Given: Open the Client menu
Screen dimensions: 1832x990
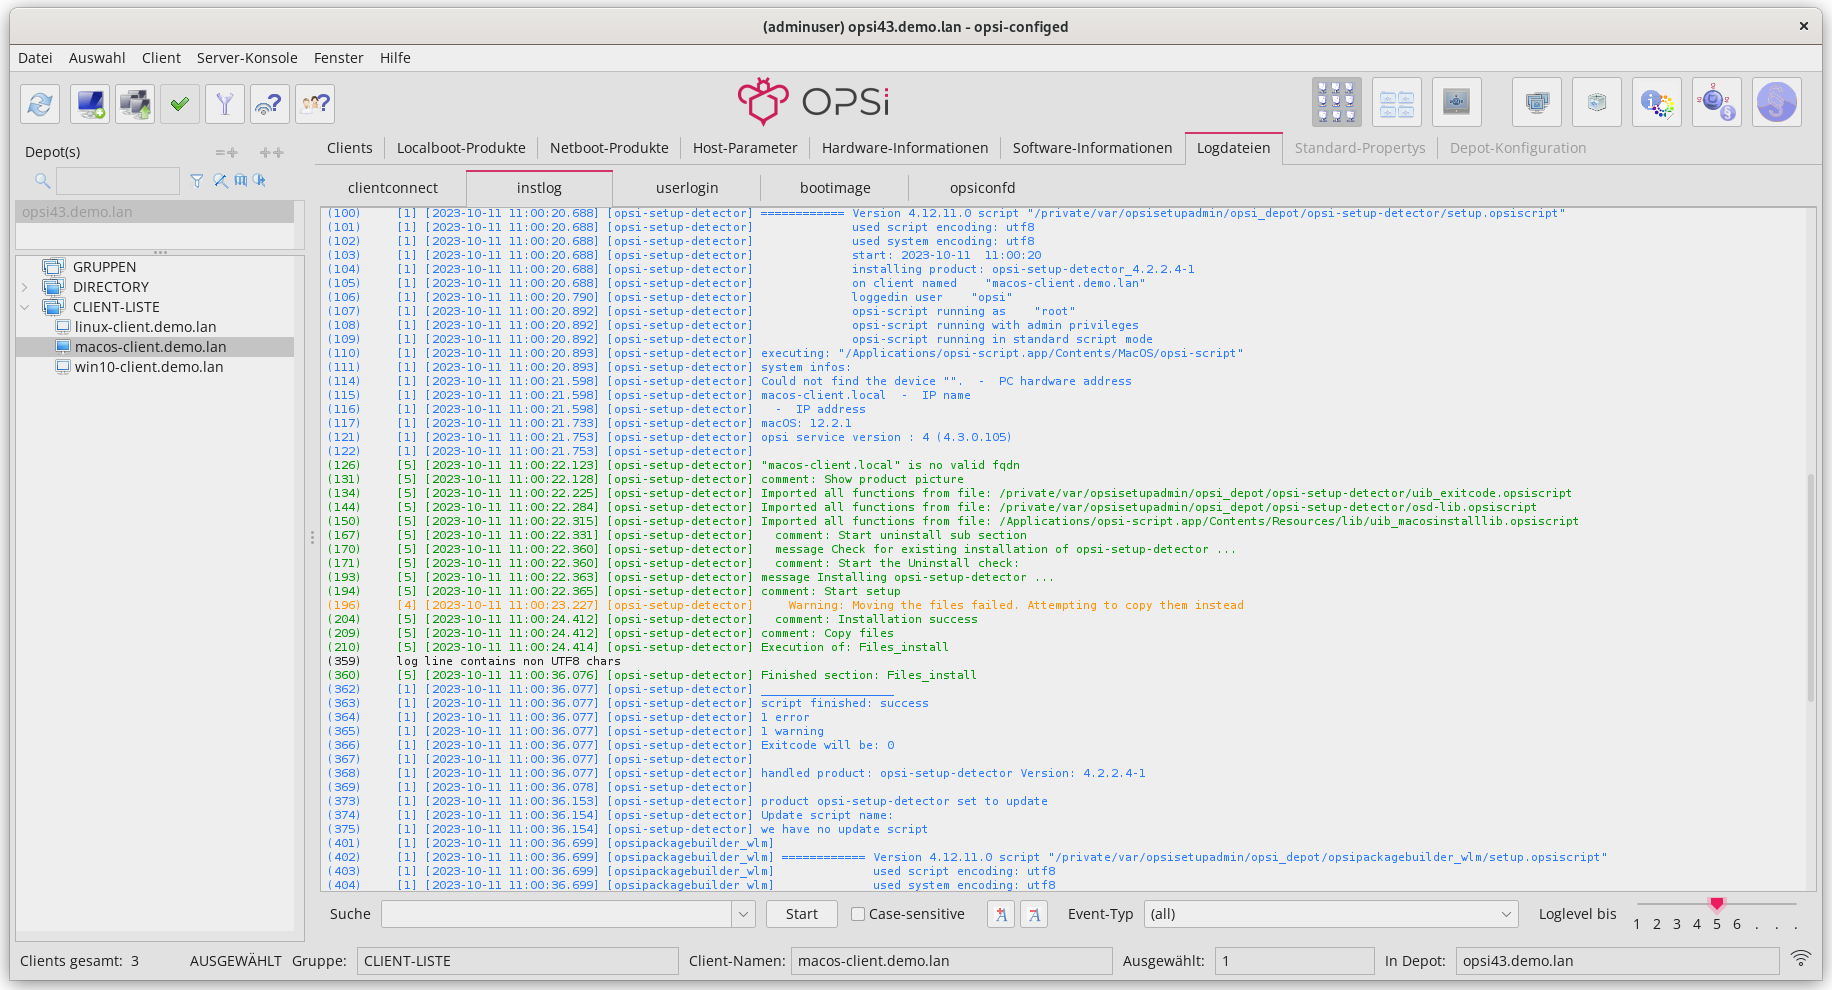Looking at the screenshot, I should click(x=161, y=58).
